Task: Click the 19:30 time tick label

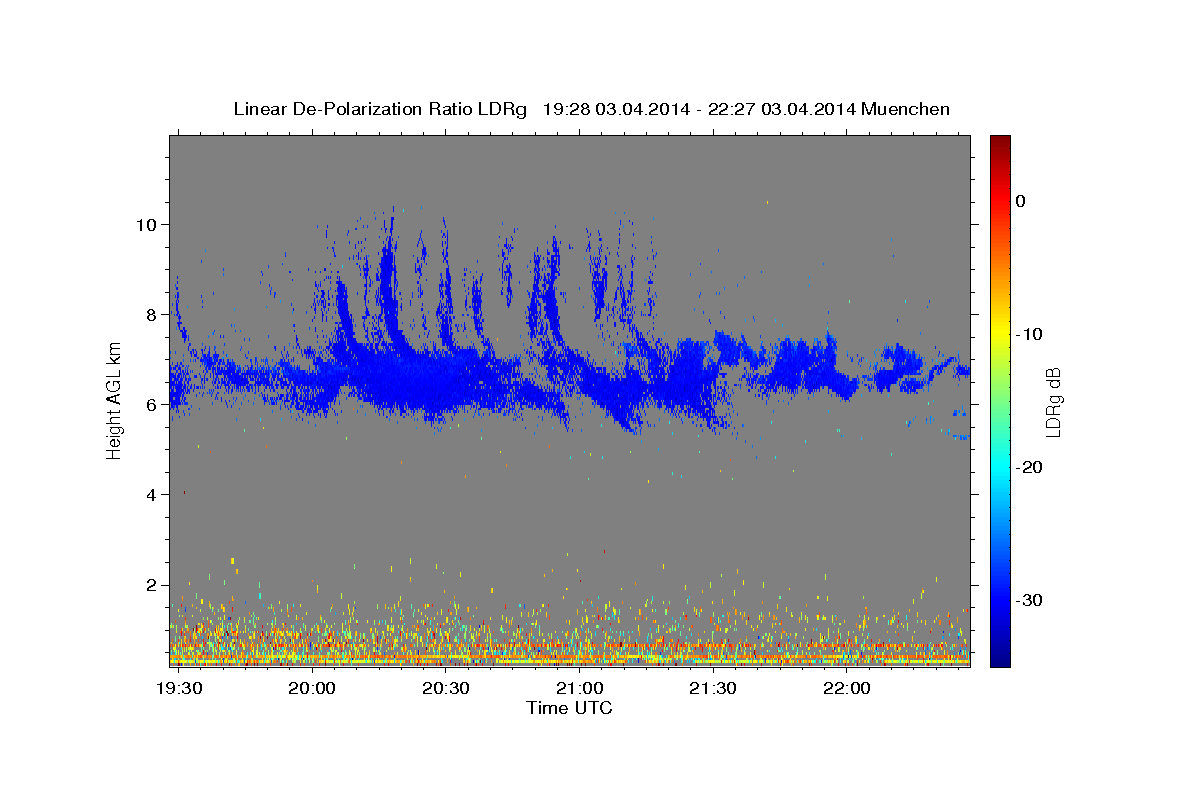Action: (181, 689)
